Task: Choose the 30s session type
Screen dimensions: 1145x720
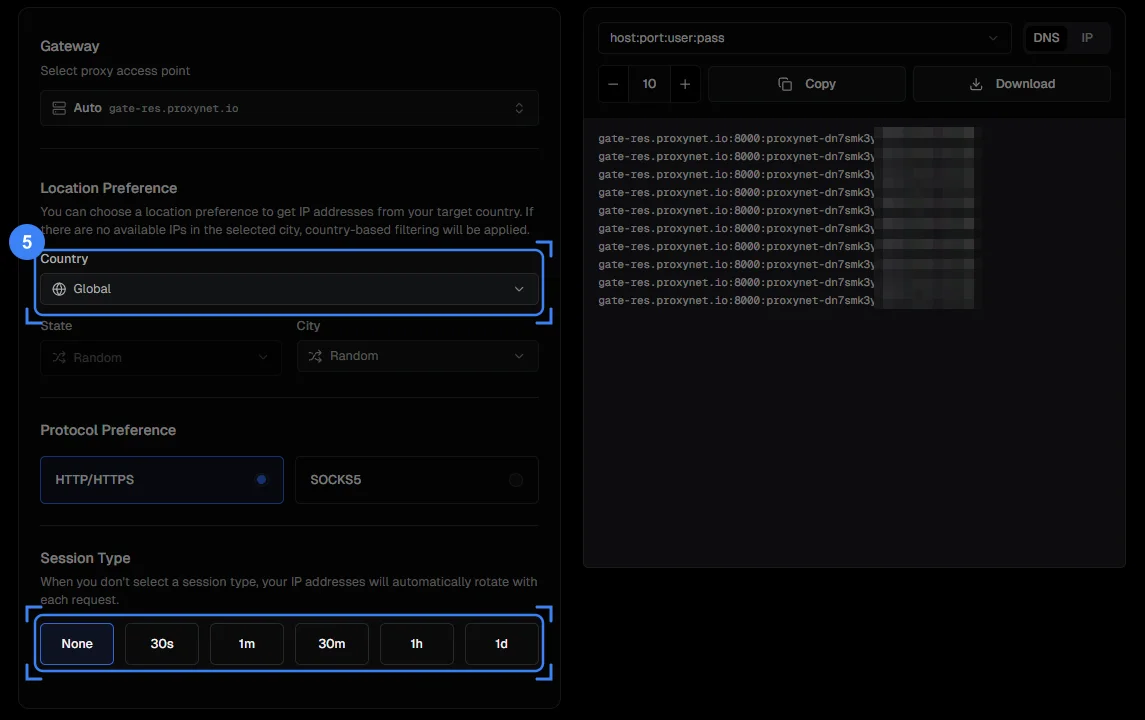Action: [162, 643]
